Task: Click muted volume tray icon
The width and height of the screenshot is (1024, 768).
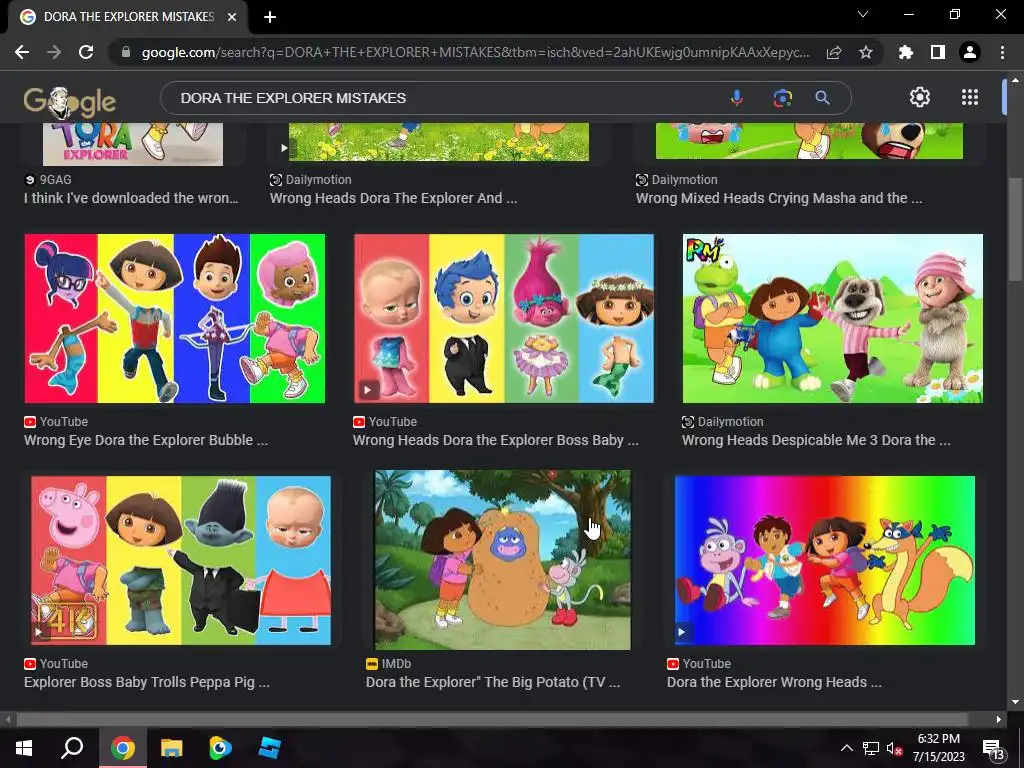Action: (894, 748)
